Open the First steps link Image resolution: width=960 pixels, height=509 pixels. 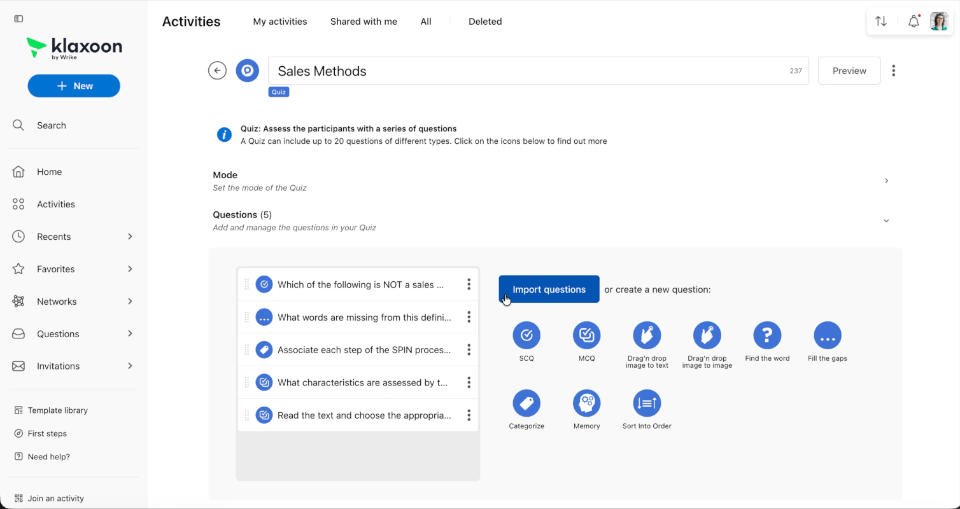click(40, 434)
